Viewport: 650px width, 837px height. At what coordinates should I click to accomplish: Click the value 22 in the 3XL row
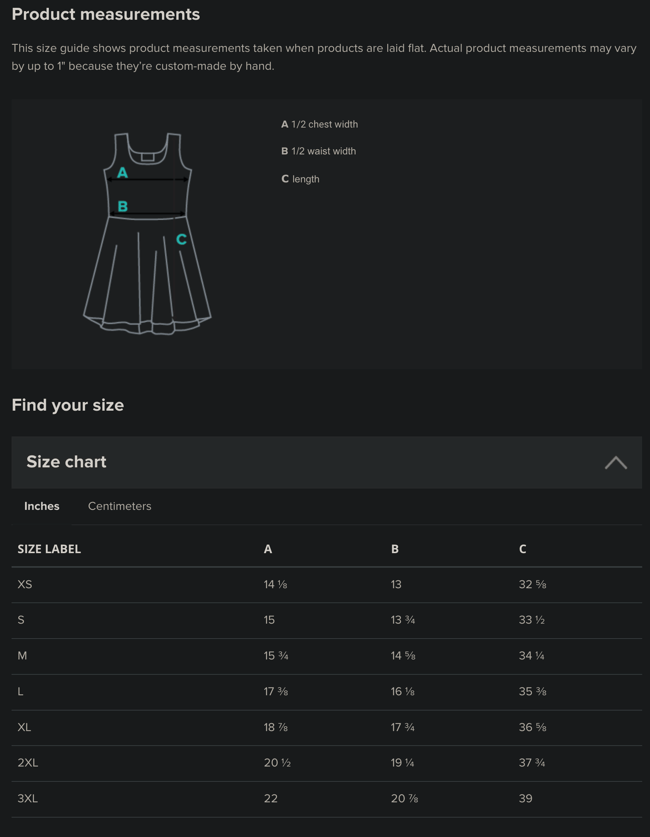point(270,798)
